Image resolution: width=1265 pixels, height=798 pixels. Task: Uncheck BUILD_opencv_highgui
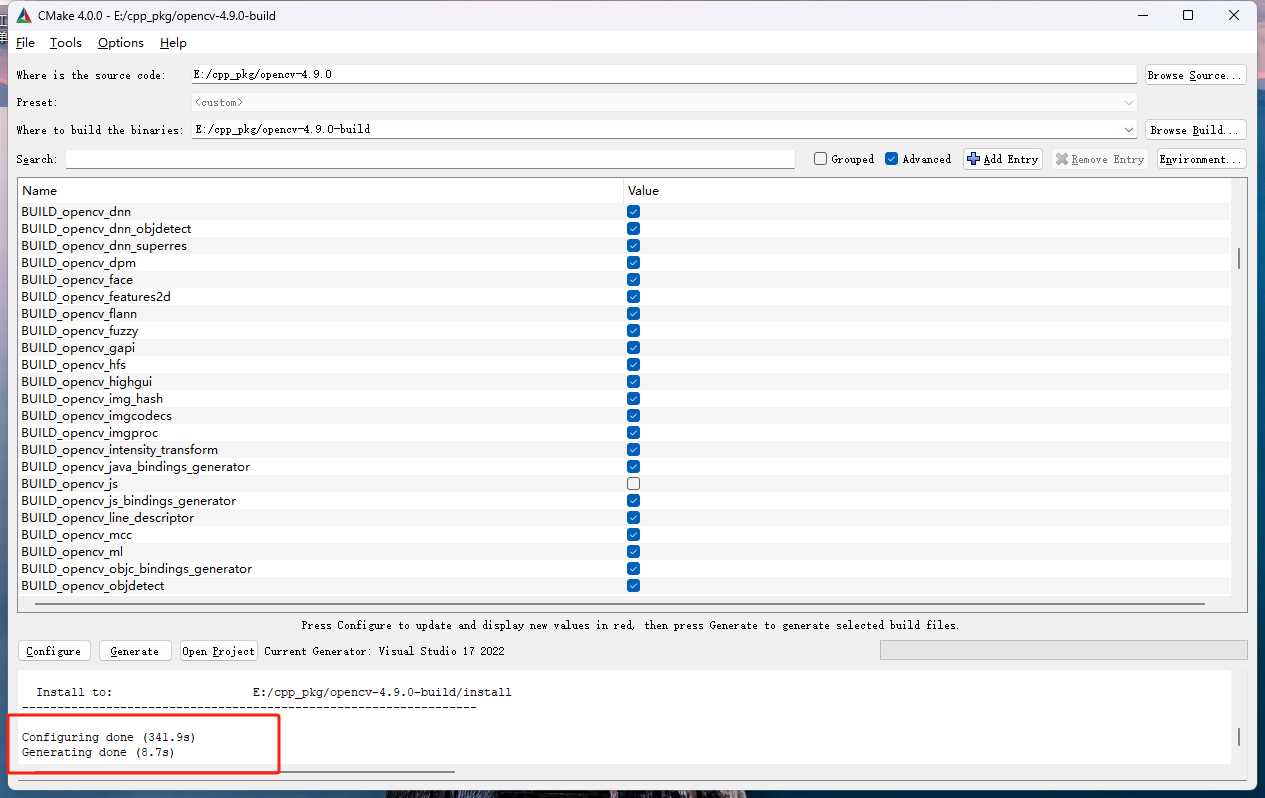point(633,381)
